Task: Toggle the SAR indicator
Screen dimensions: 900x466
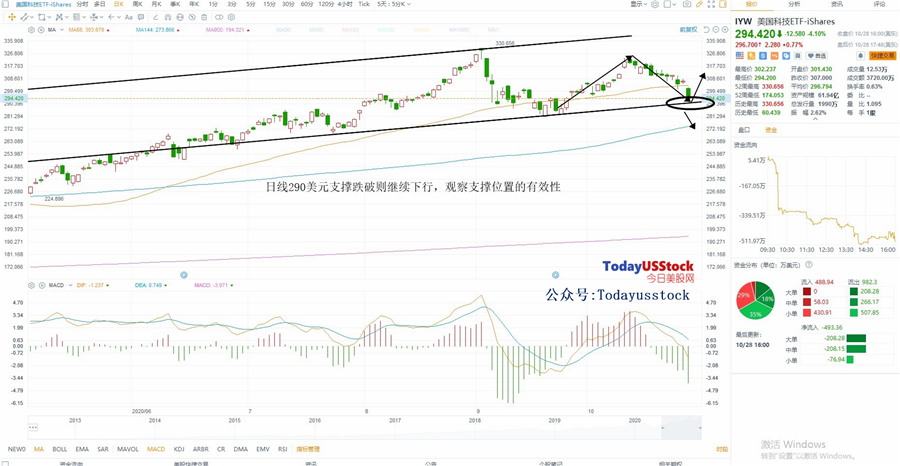Action: coord(103,449)
